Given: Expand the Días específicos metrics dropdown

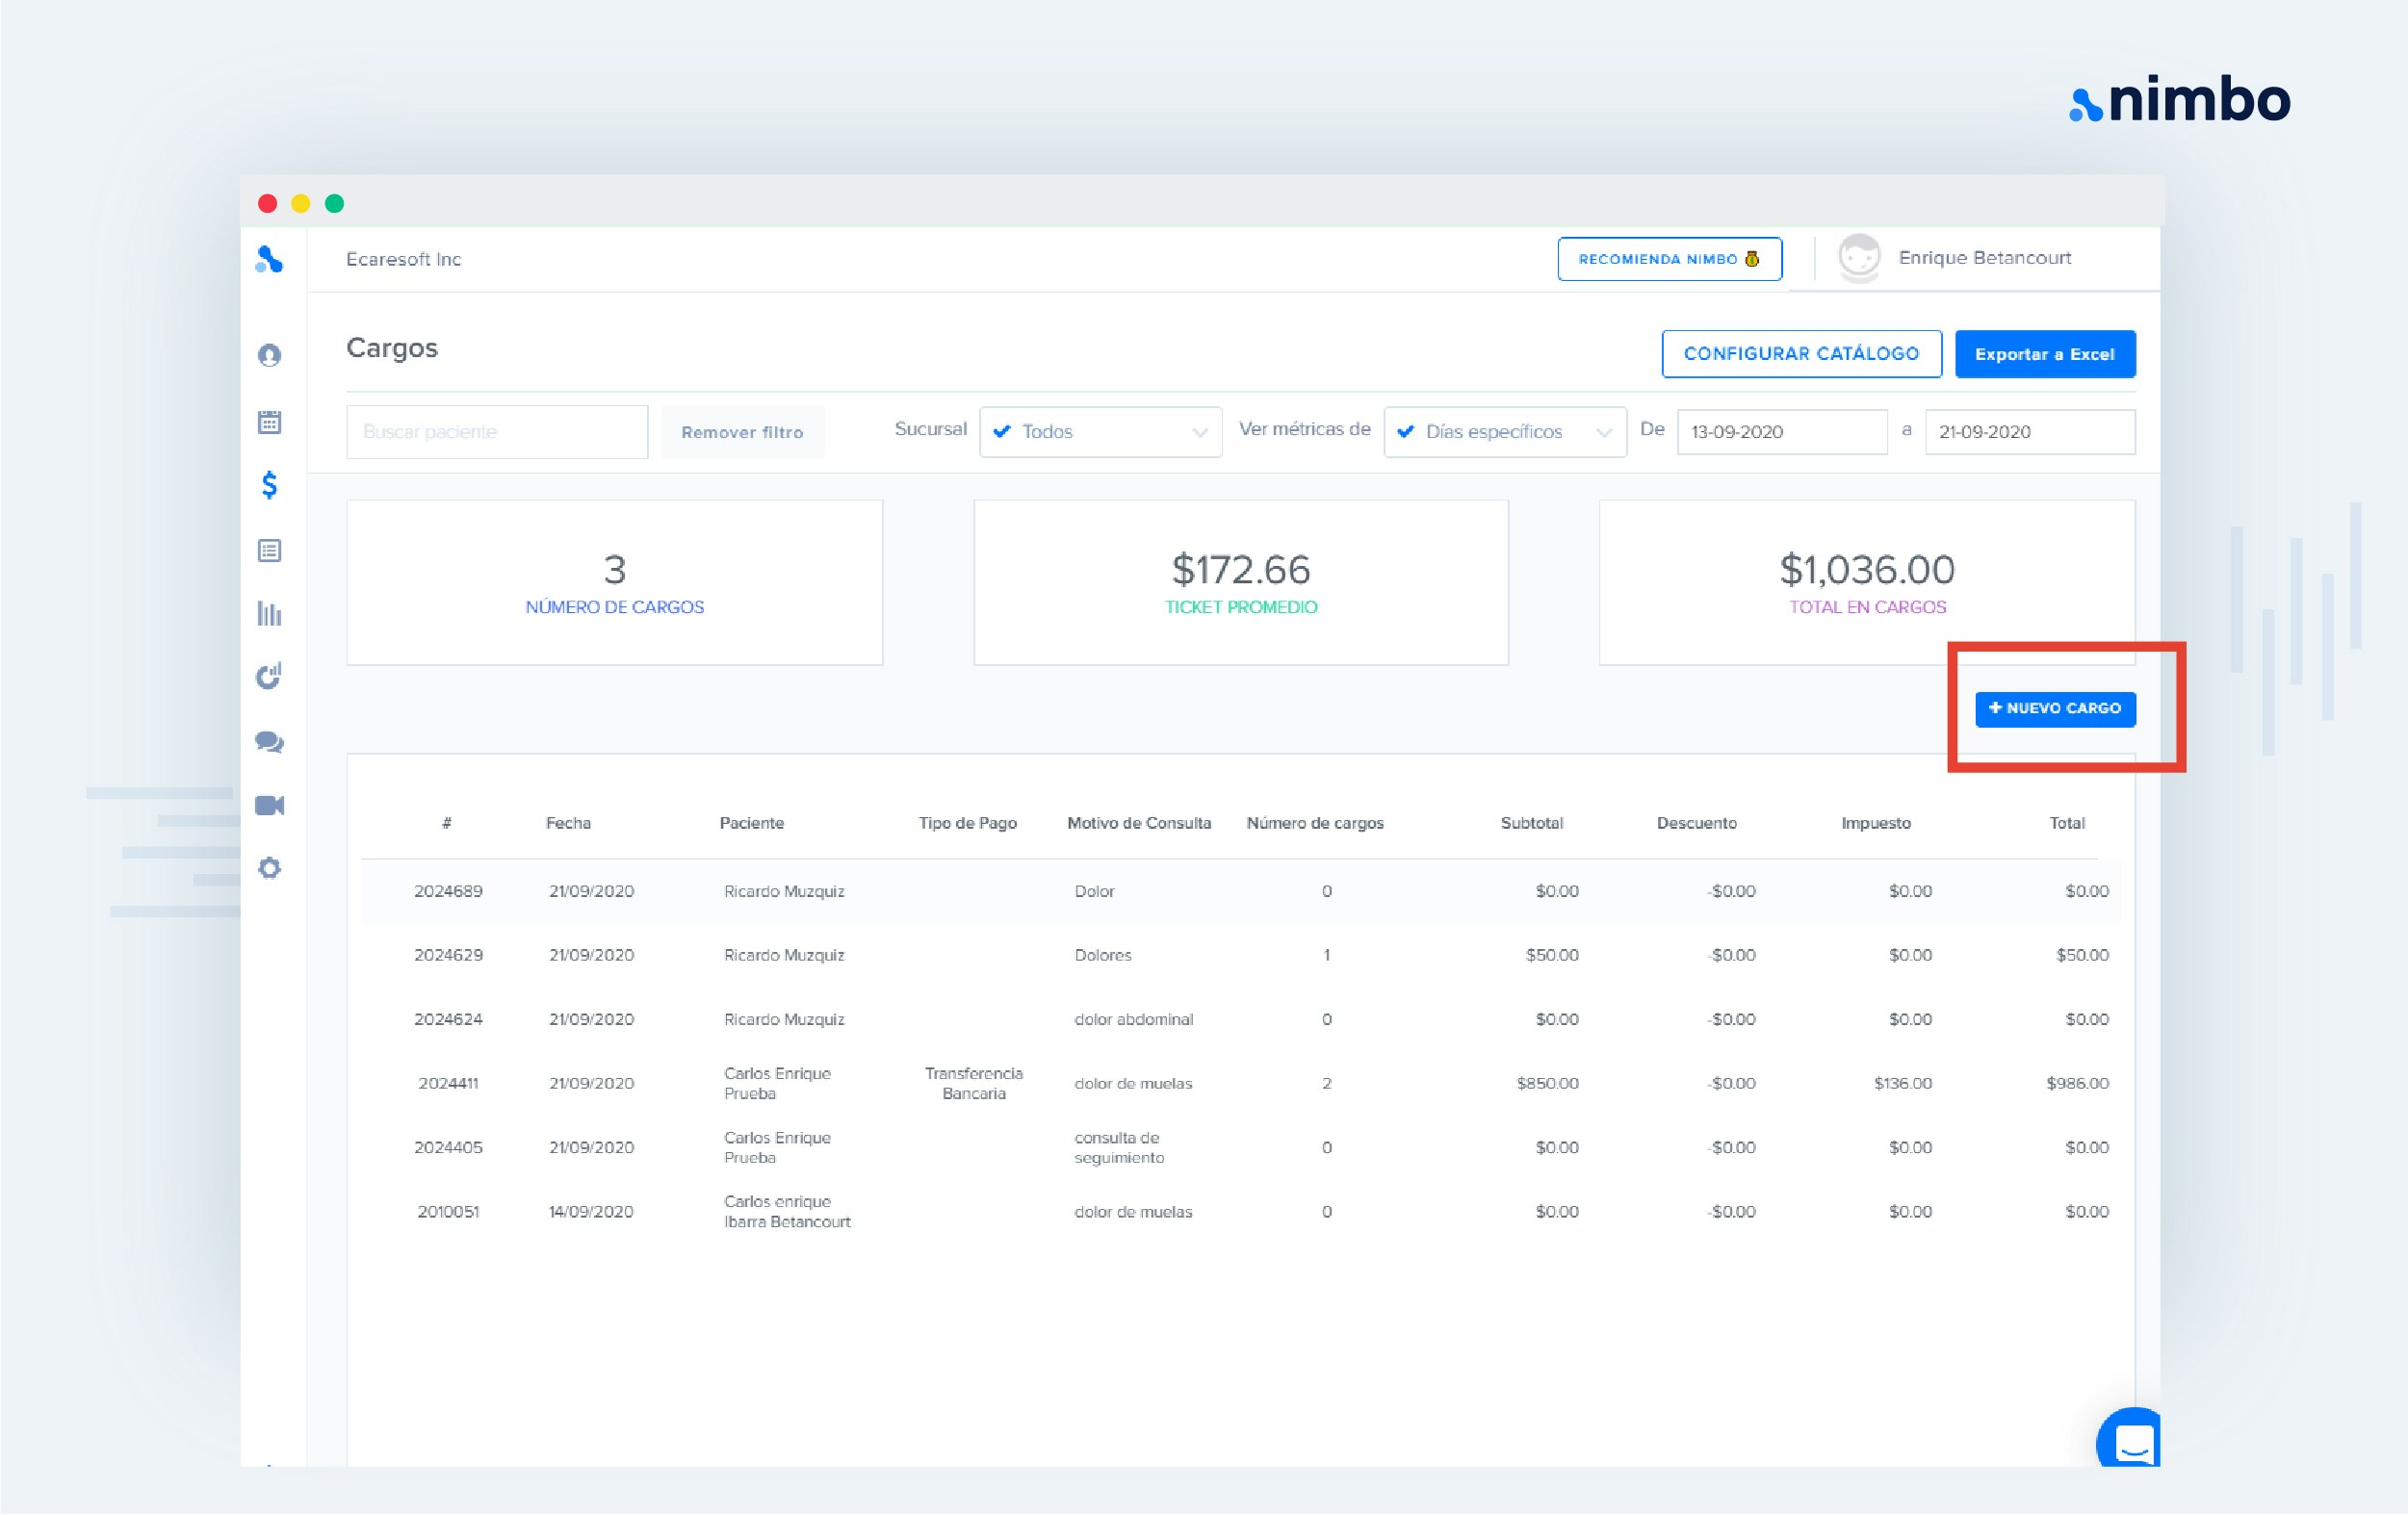Looking at the screenshot, I should 1504,432.
